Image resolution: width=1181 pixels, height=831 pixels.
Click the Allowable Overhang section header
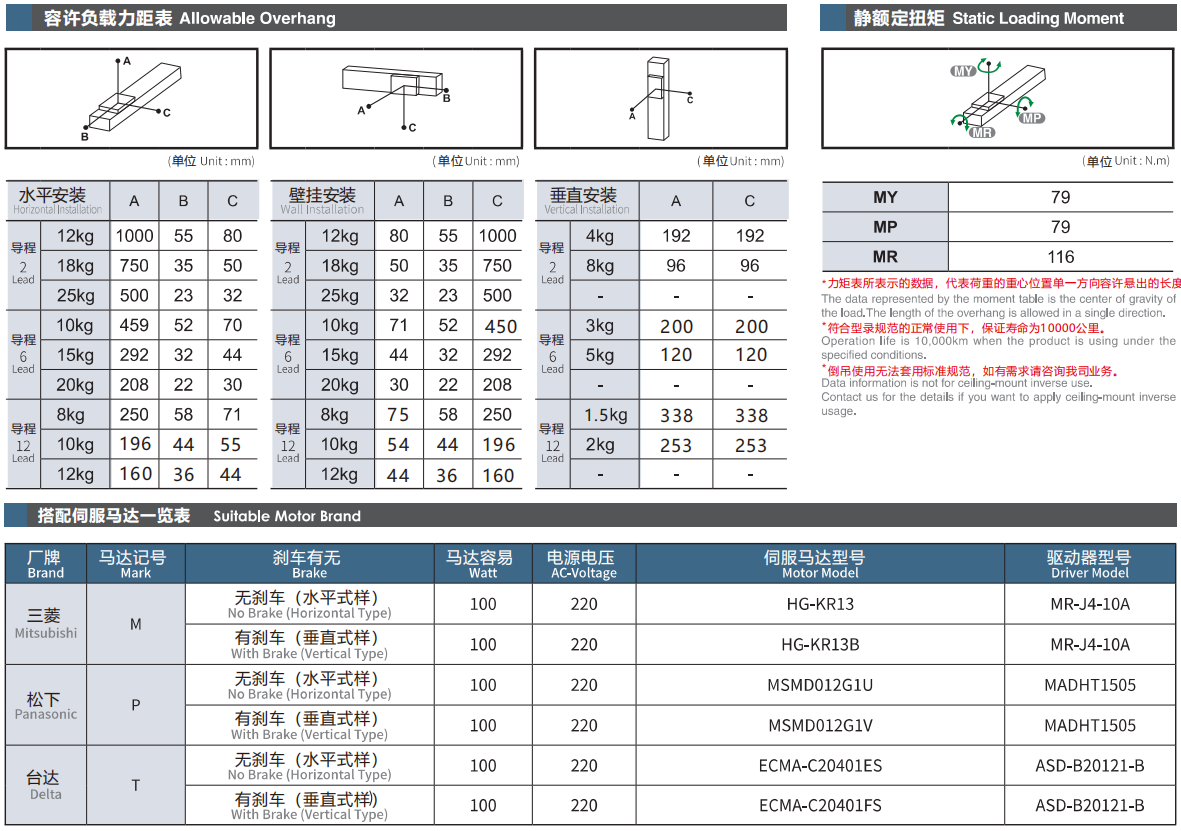click(x=190, y=18)
